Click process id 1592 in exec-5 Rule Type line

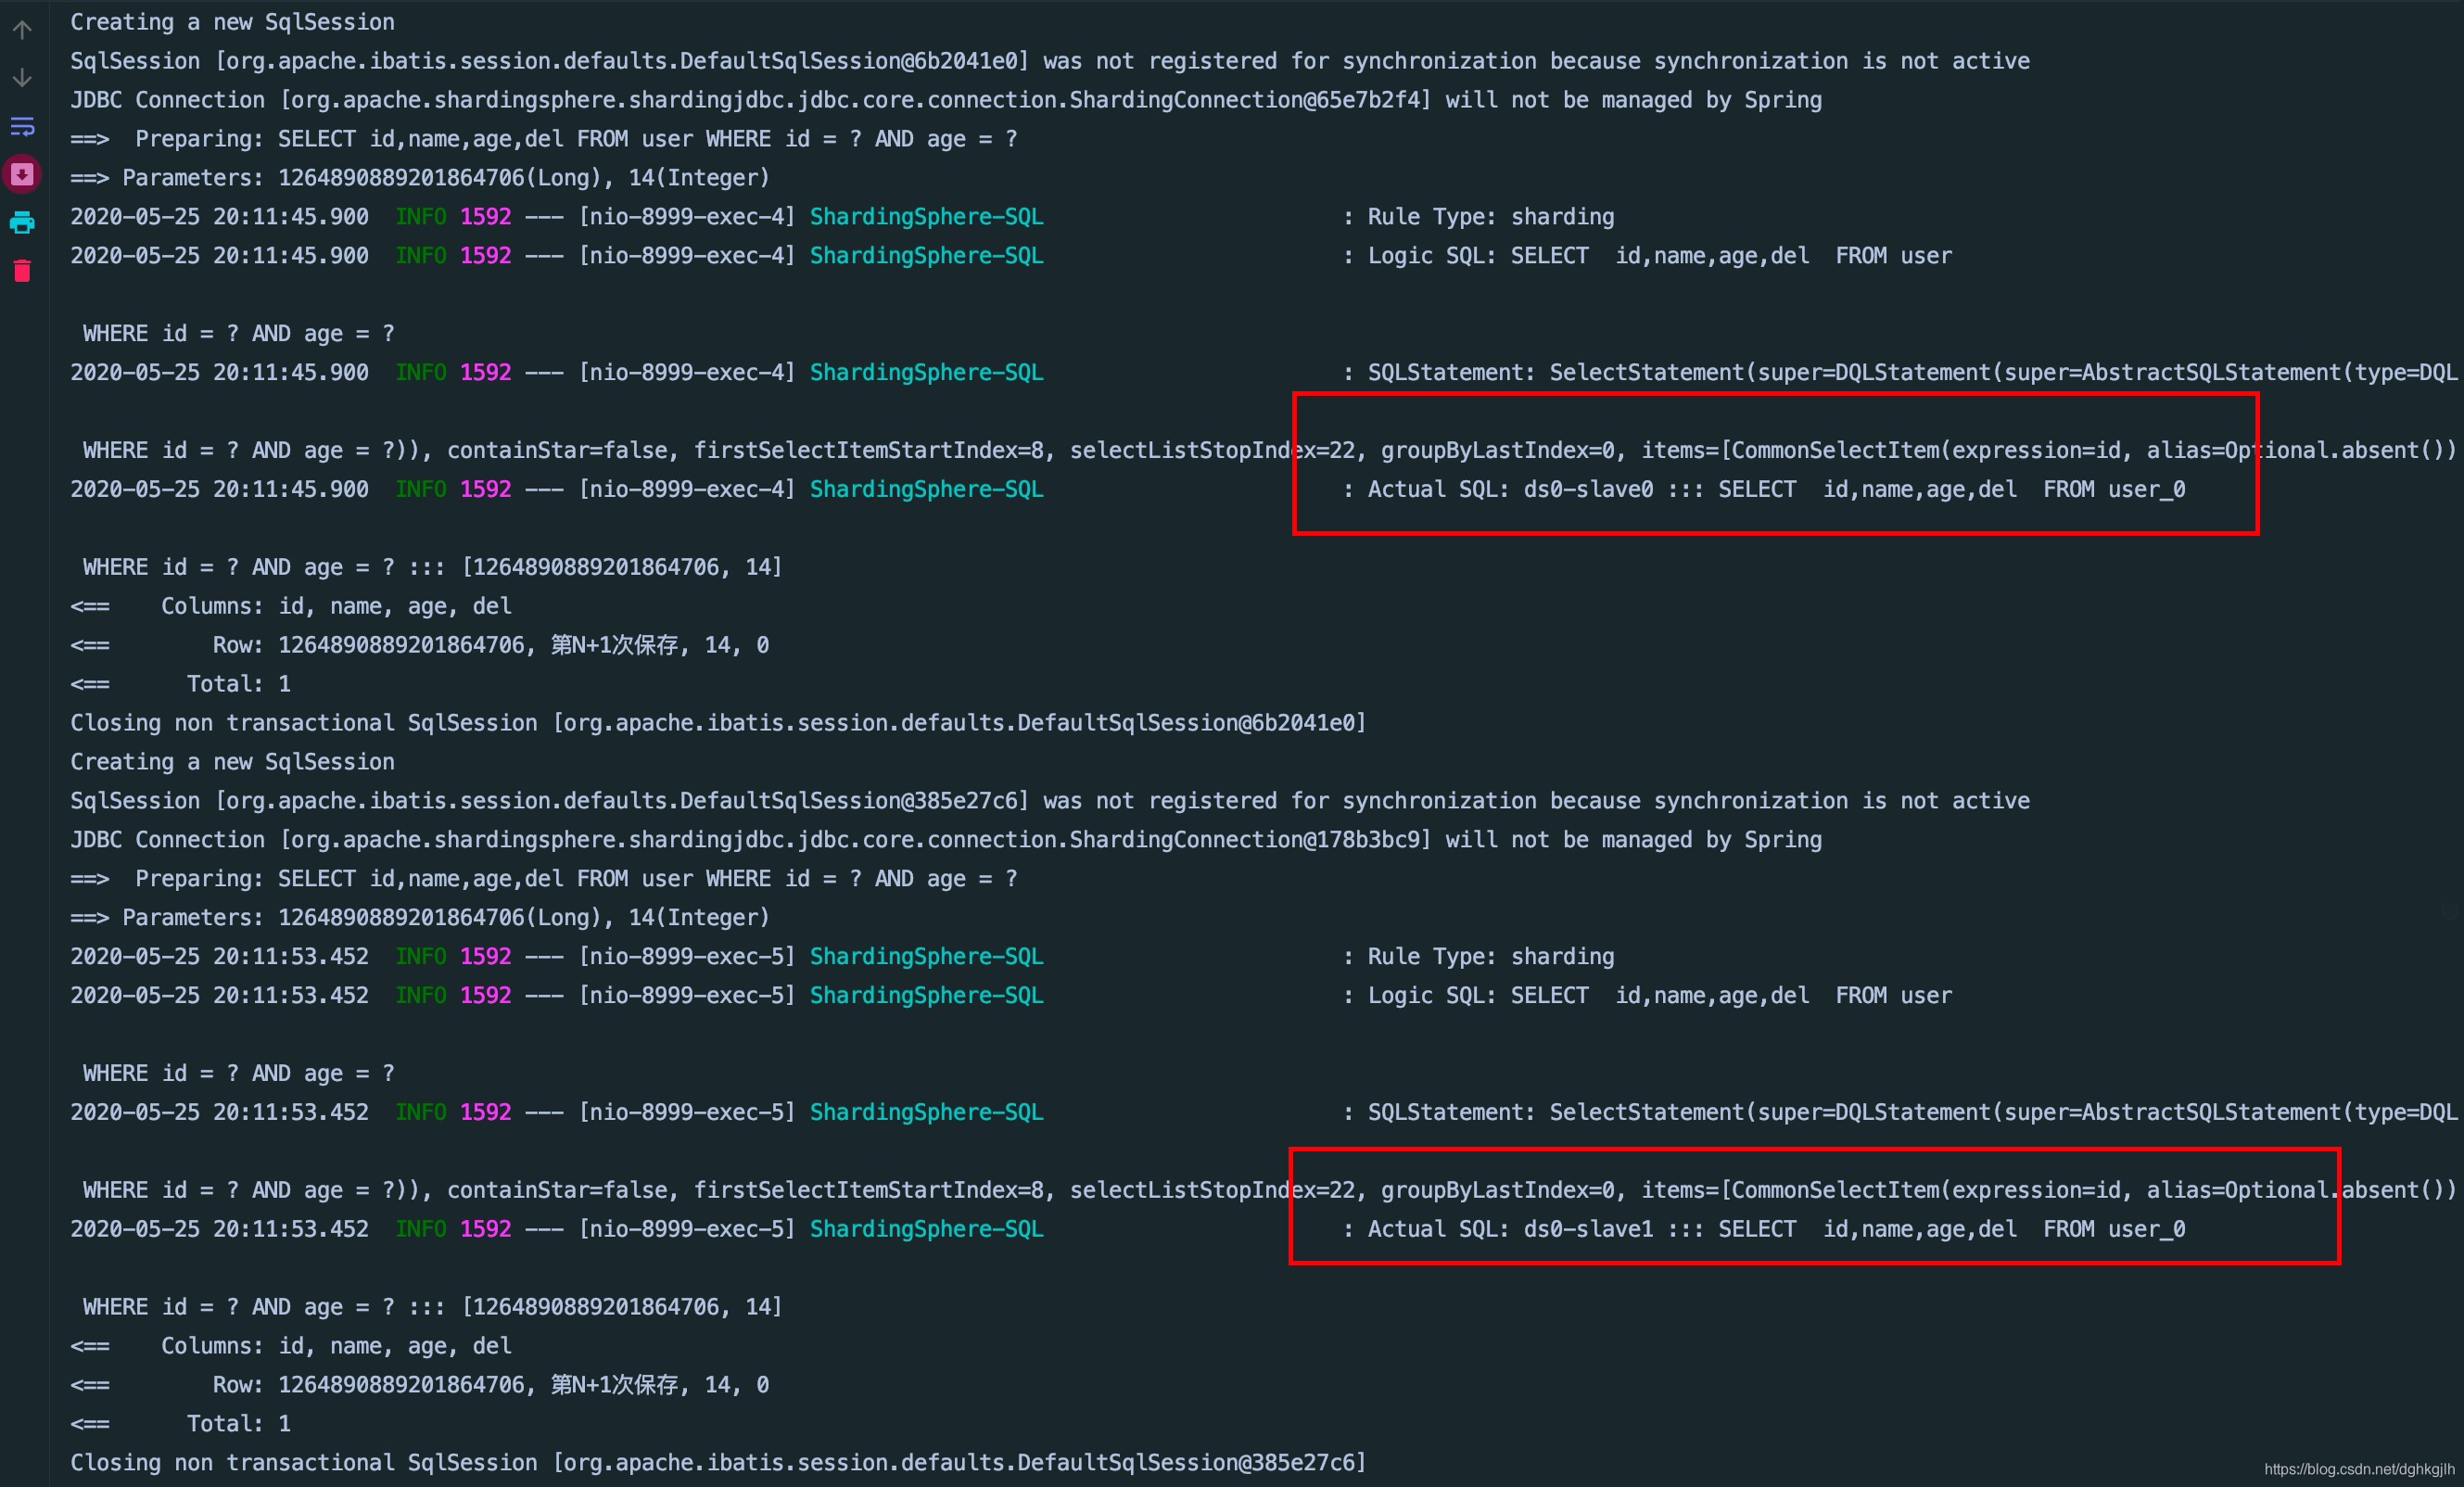485,957
